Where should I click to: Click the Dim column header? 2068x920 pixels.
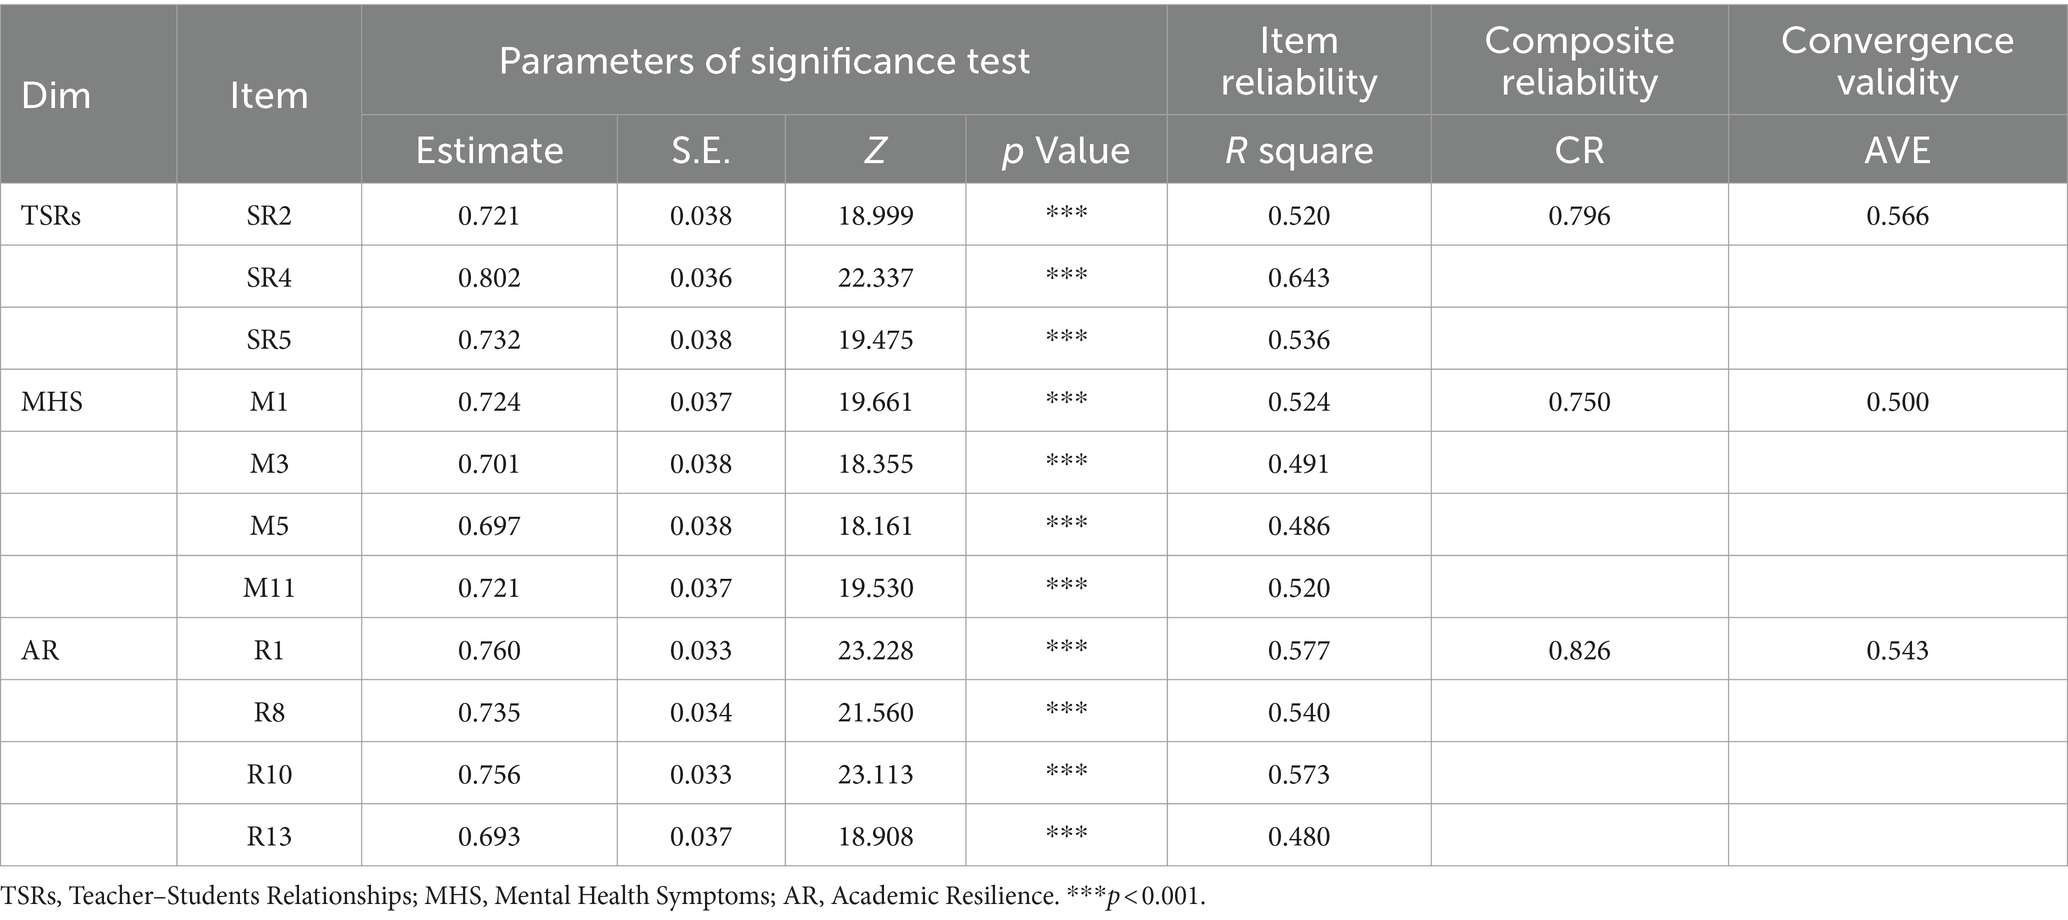[x=56, y=96]
